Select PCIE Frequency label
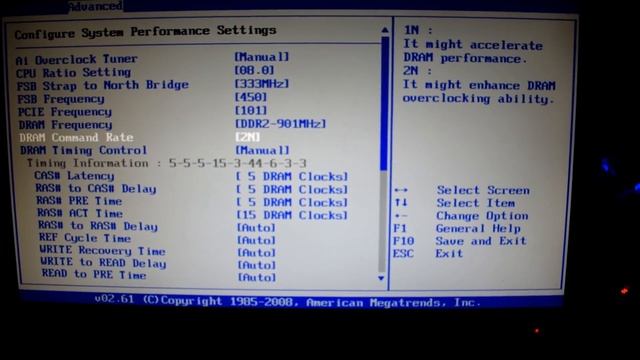This screenshot has height=360, width=640. (x=65, y=112)
